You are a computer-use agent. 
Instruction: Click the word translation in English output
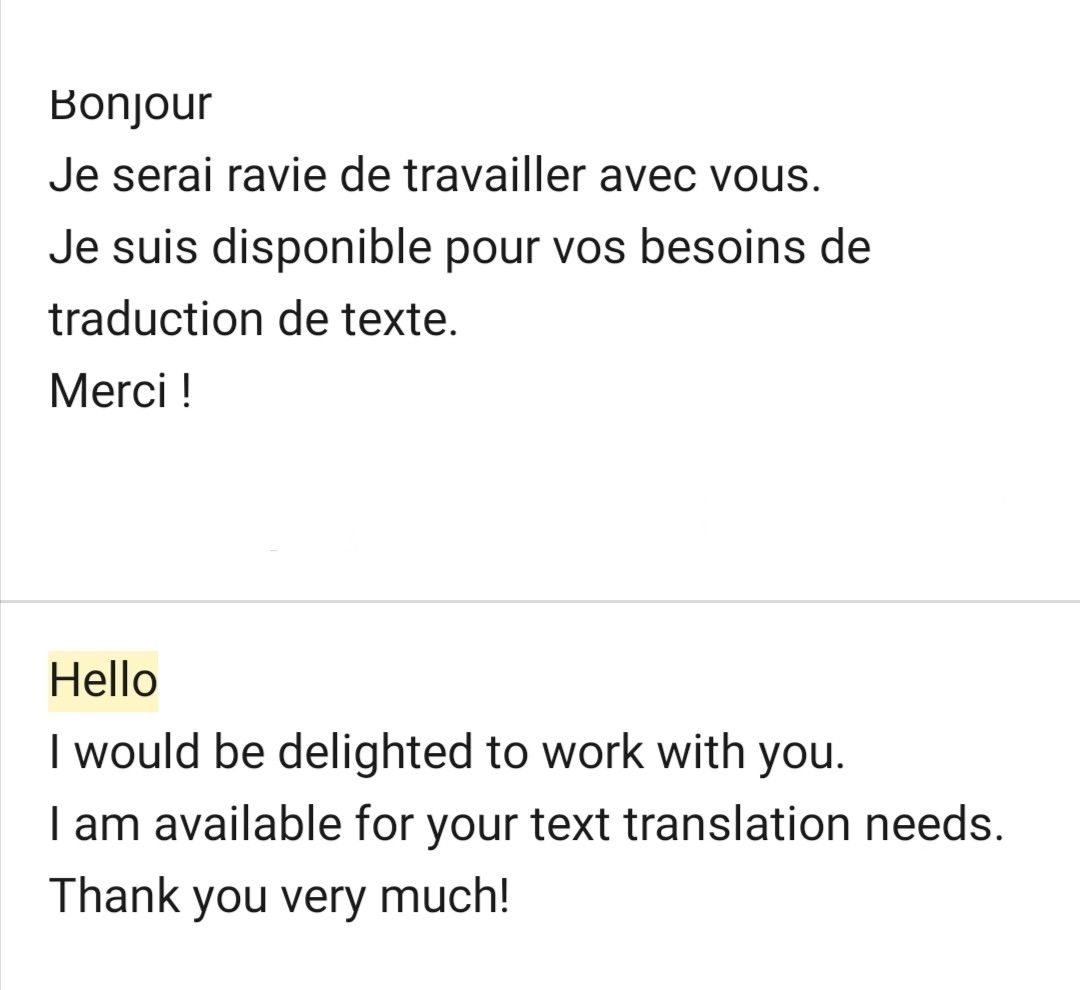point(737,824)
